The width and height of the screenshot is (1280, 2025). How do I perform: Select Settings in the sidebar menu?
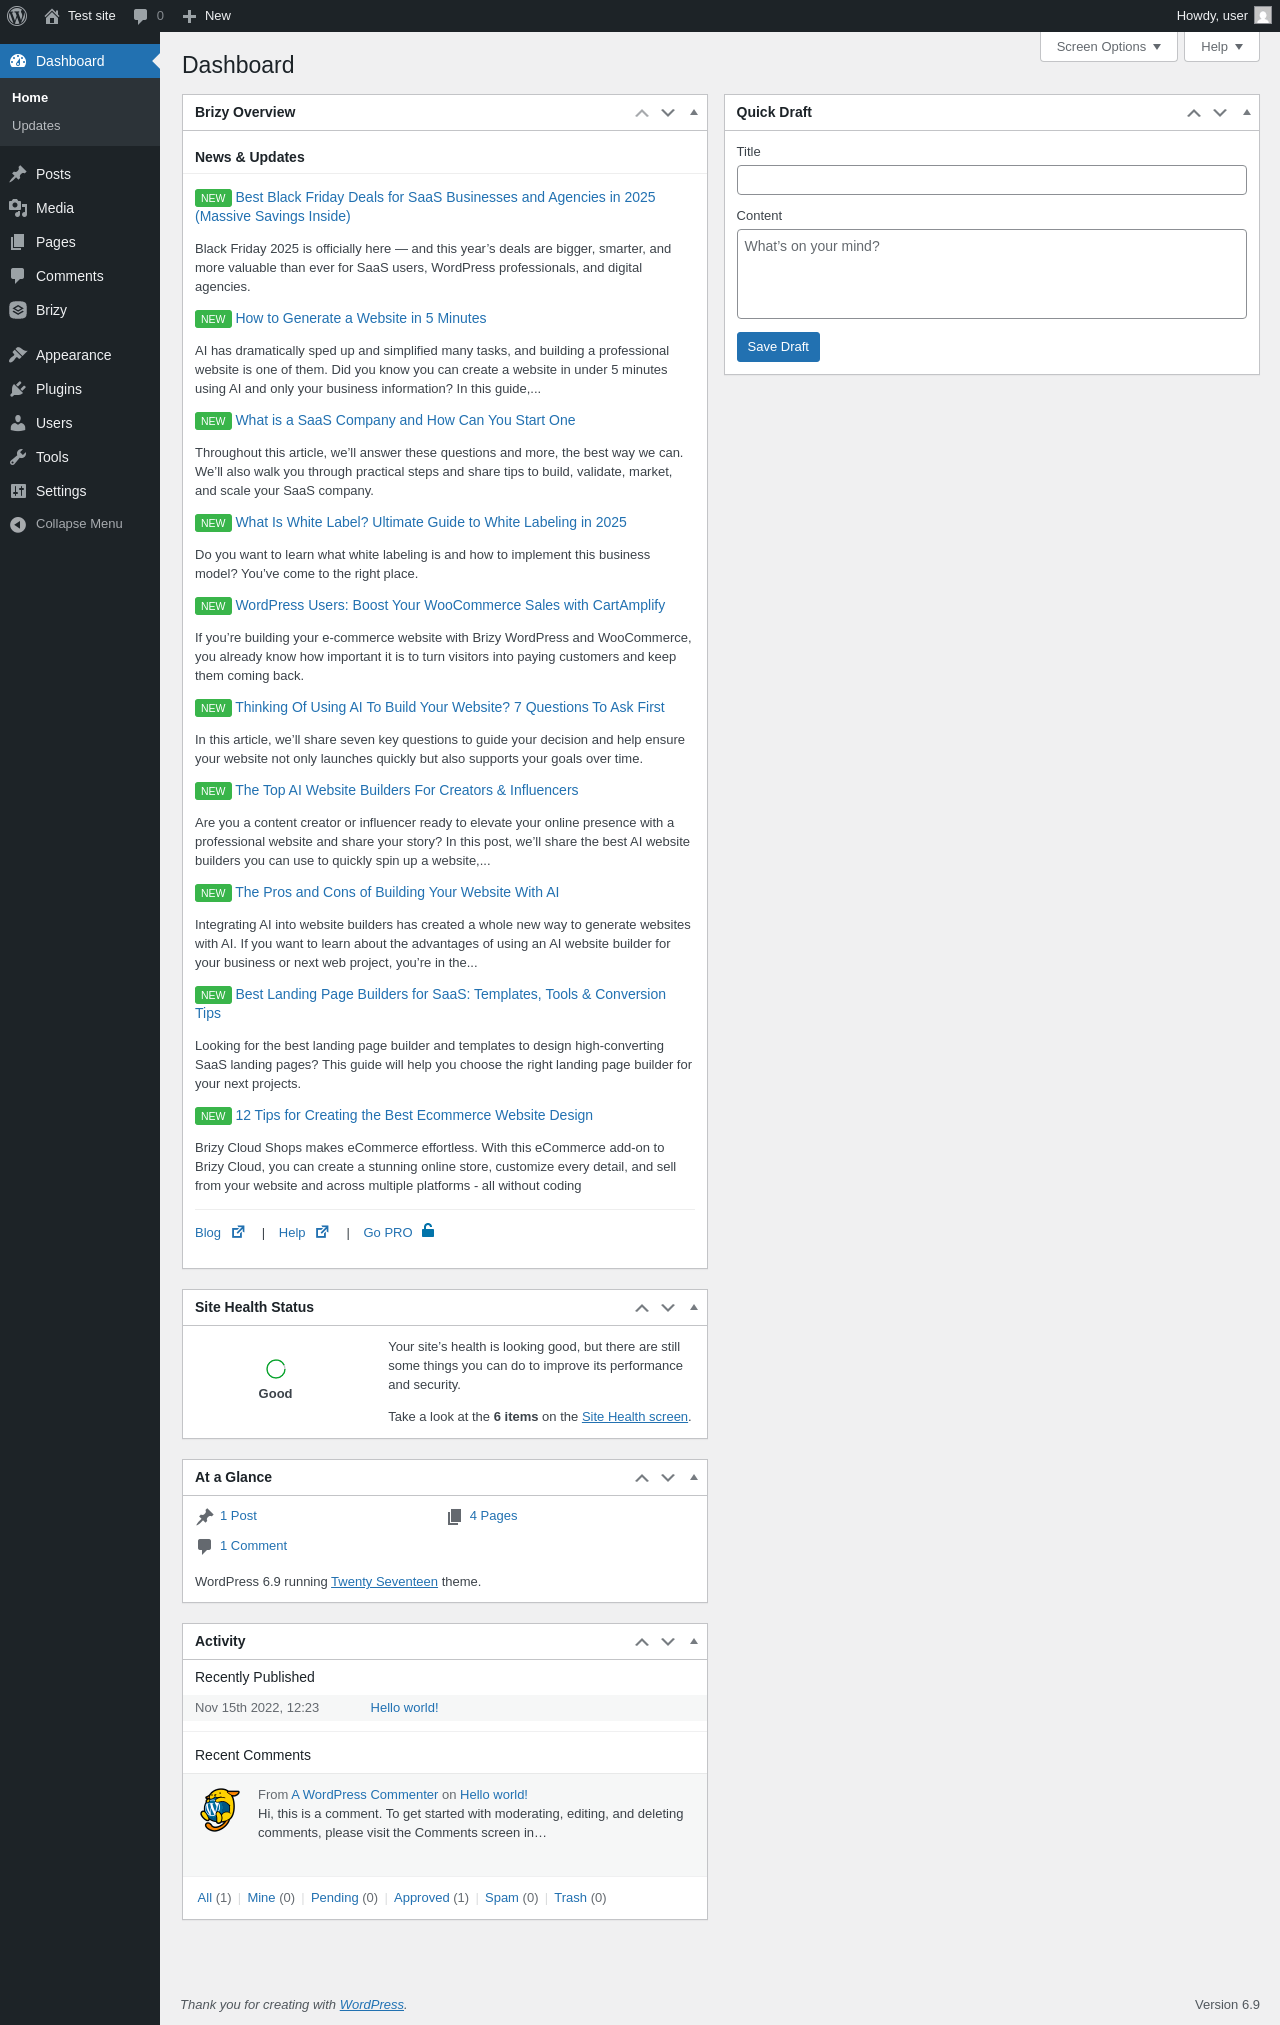61,491
